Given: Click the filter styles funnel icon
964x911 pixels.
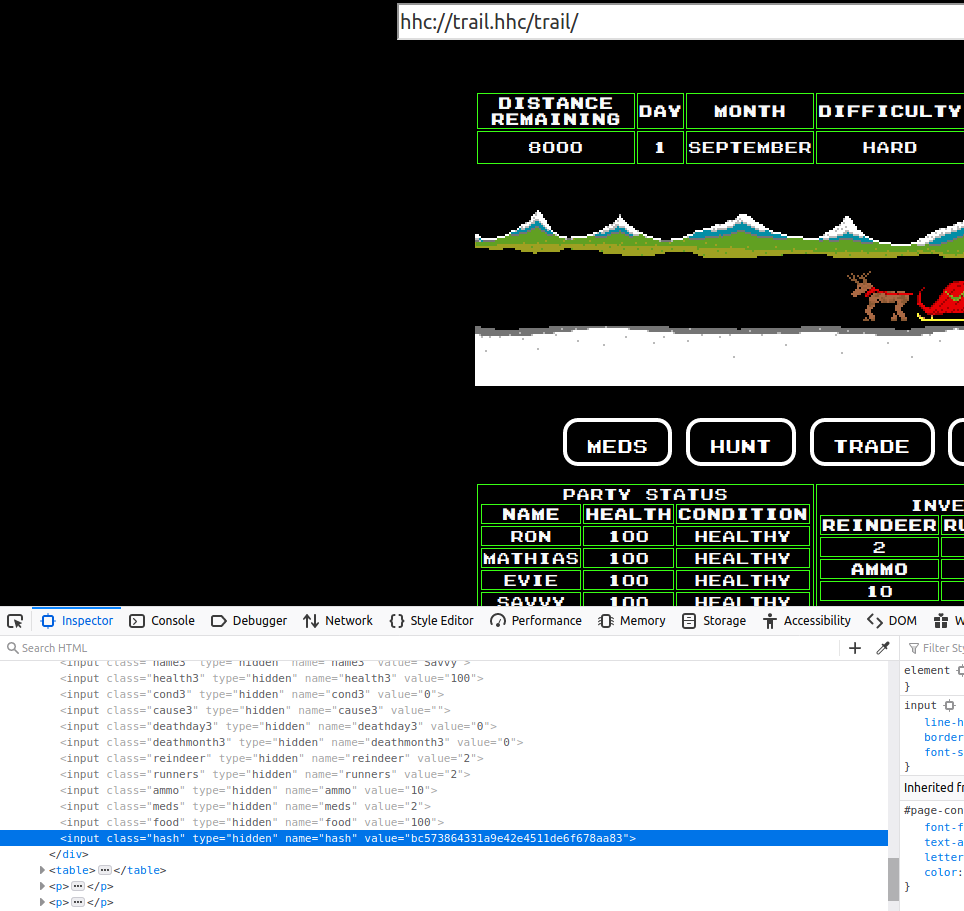Looking at the screenshot, I should [x=914, y=648].
